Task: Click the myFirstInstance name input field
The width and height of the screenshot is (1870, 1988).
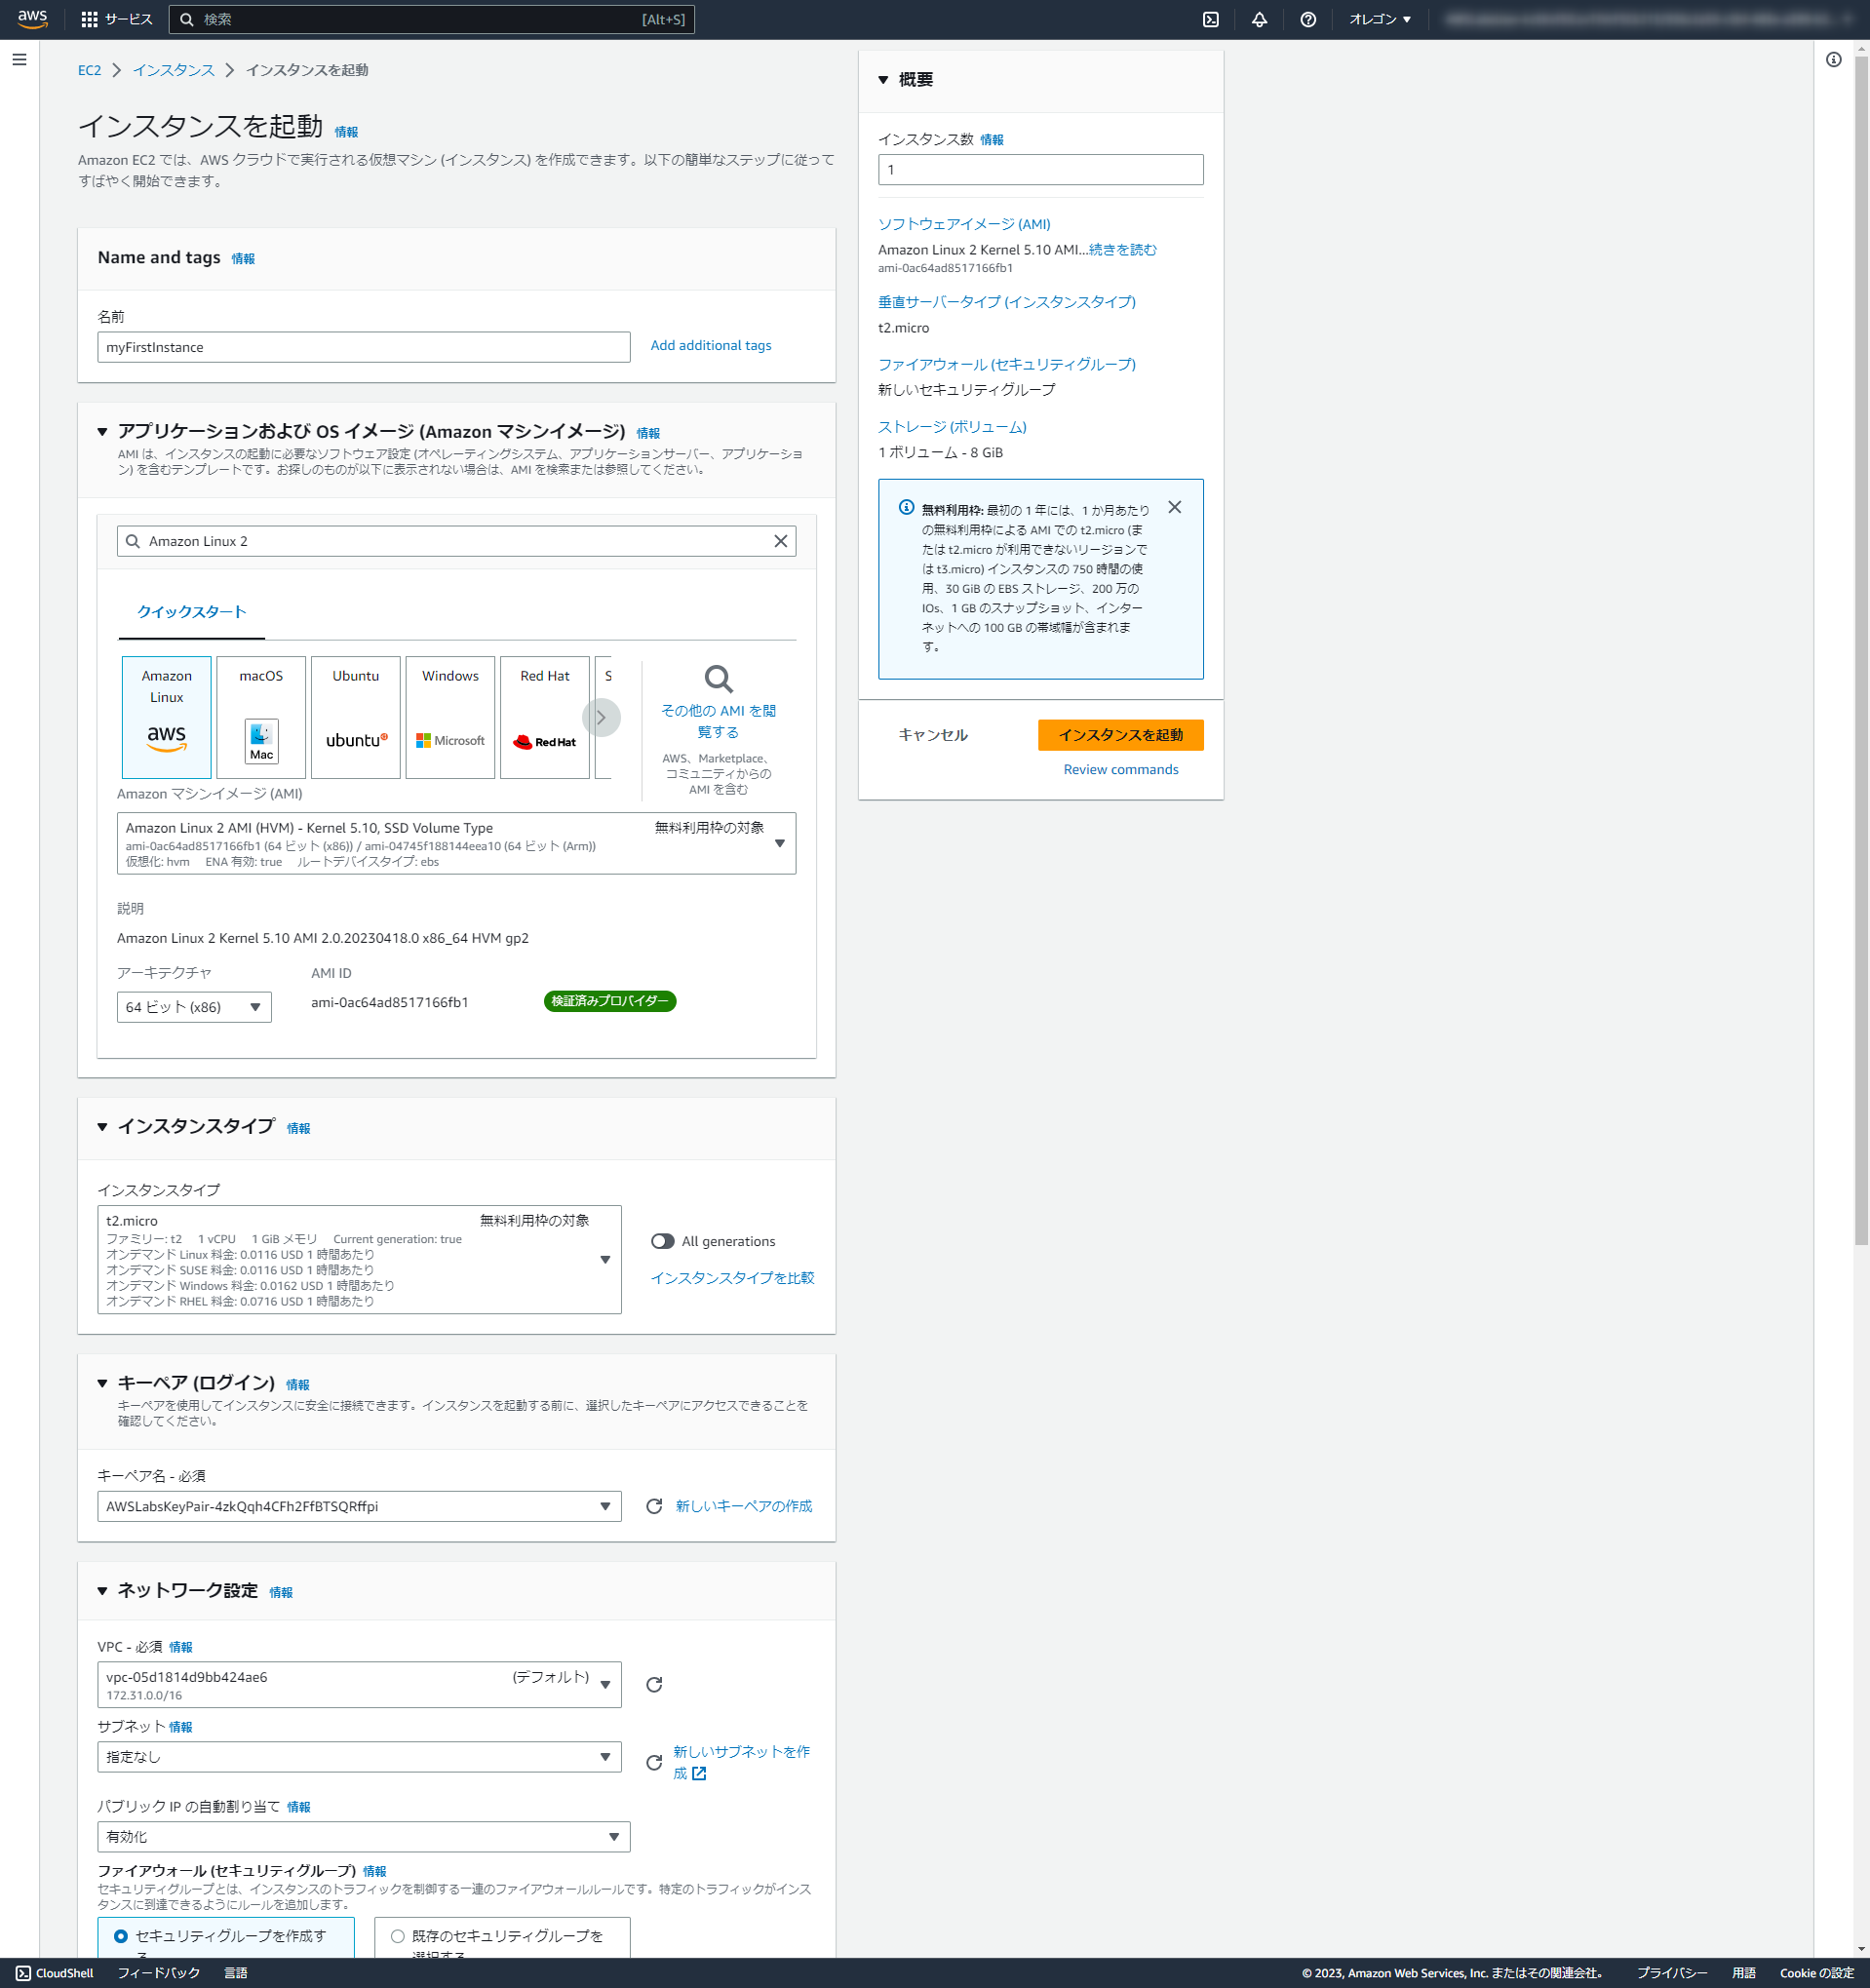Action: tap(363, 347)
